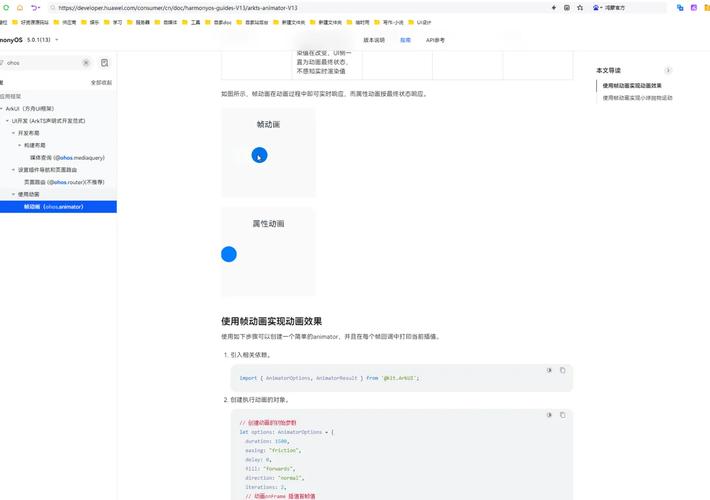Image resolution: width=710 pixels, height=500 pixels.
Task: Go to 使用帧动画实现动画效果 in outline
Action: pyautogui.click(x=632, y=86)
